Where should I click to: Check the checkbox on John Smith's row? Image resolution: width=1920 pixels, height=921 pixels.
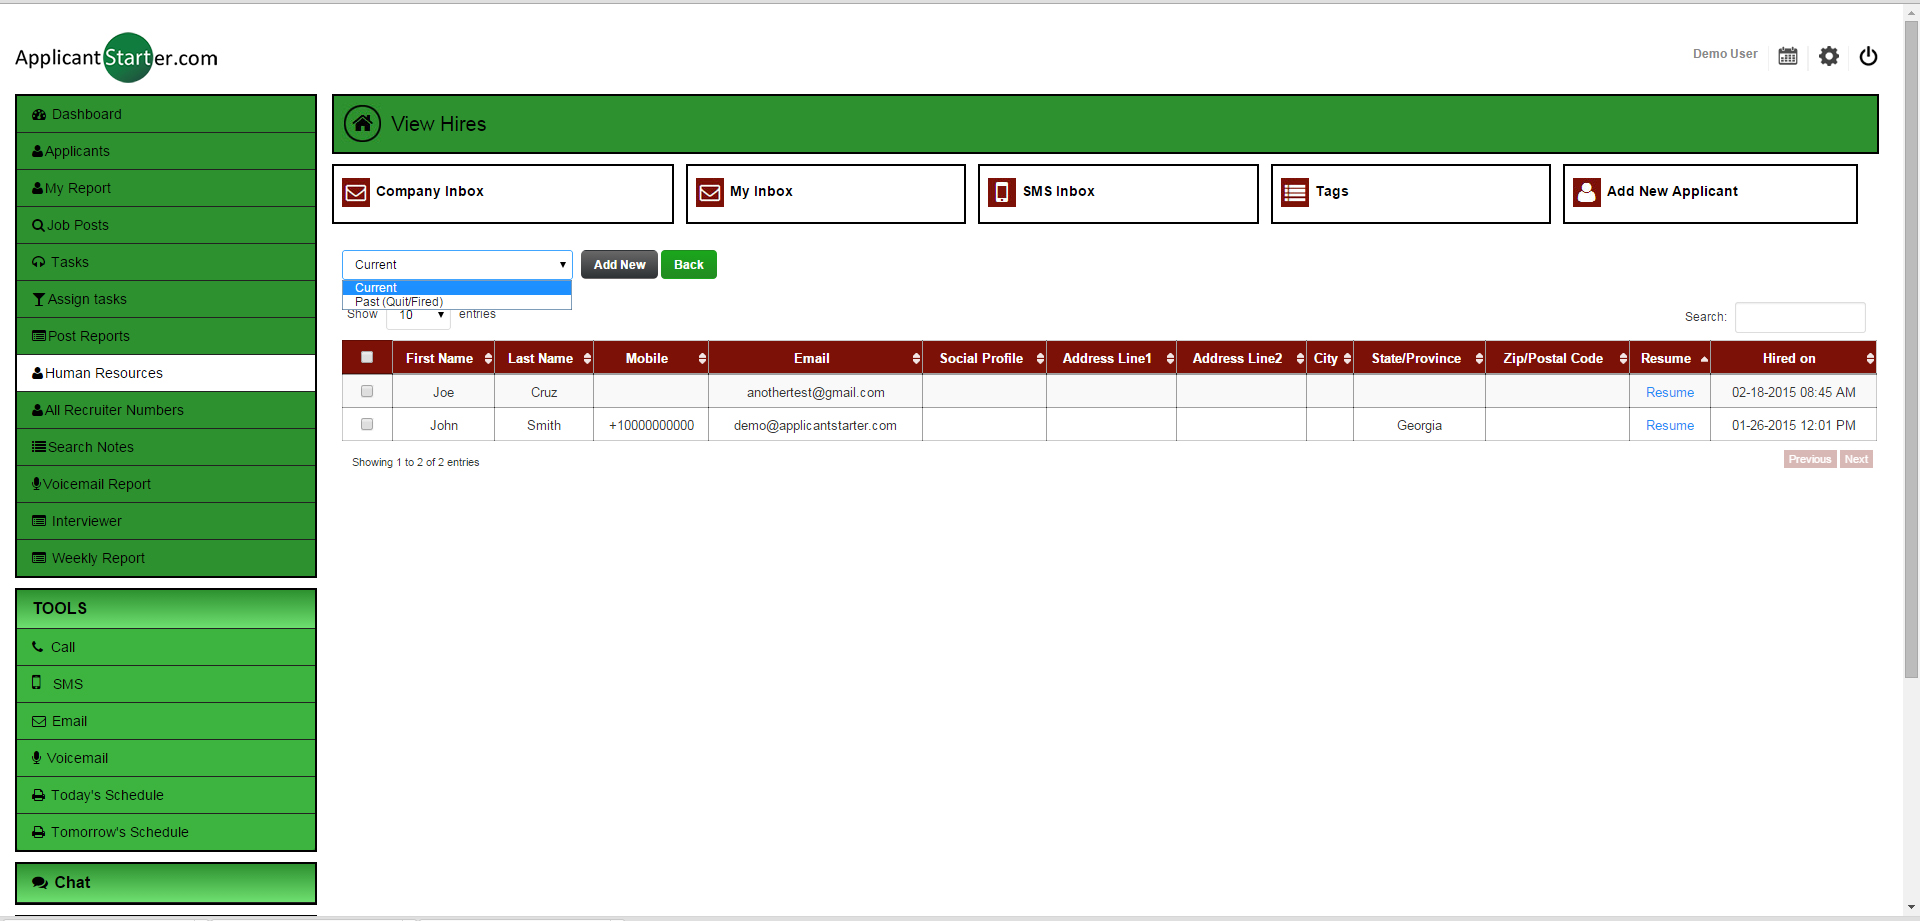366,424
